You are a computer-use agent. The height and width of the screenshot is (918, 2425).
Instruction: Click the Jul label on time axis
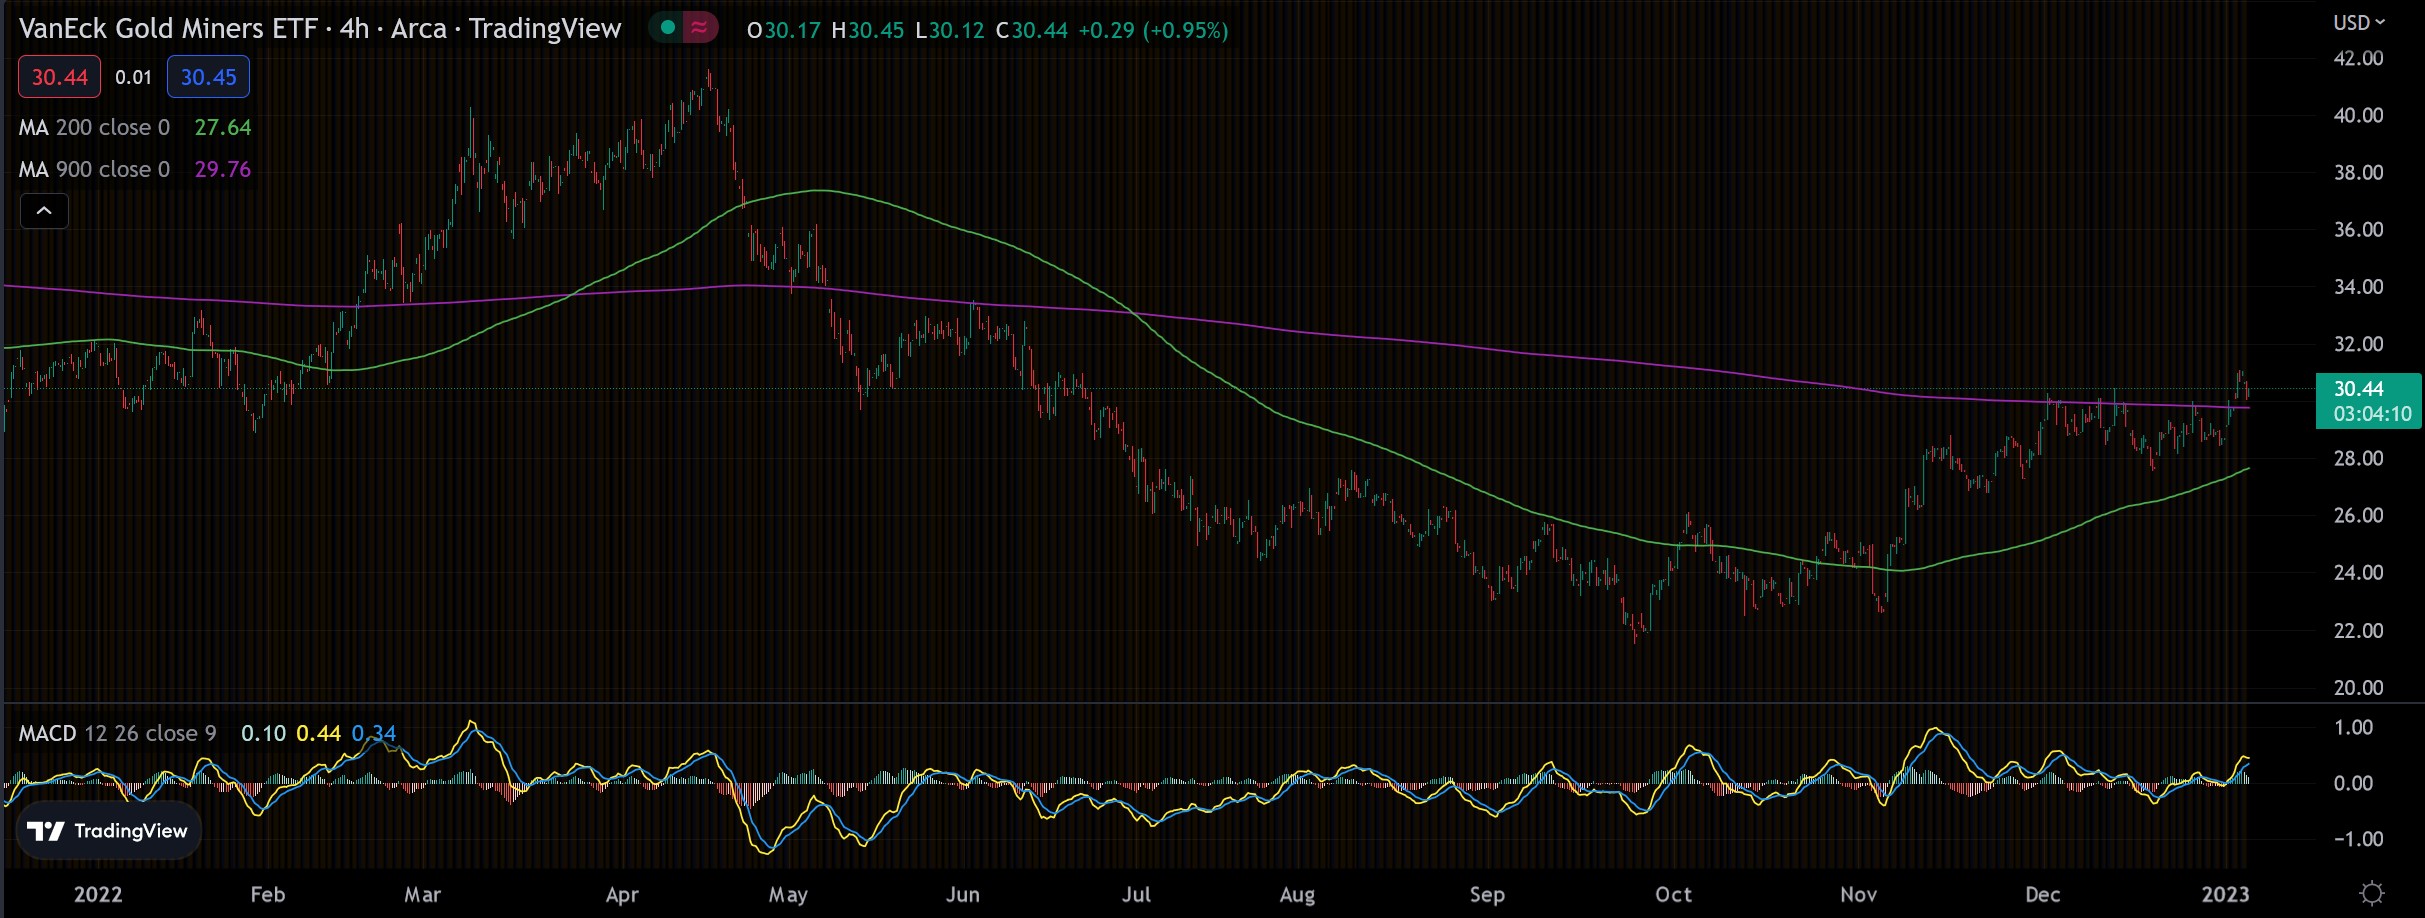1136,894
